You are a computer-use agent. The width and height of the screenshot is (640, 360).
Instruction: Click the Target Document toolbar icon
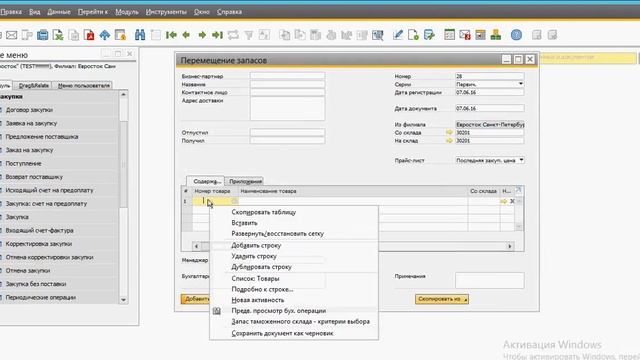coord(300,35)
